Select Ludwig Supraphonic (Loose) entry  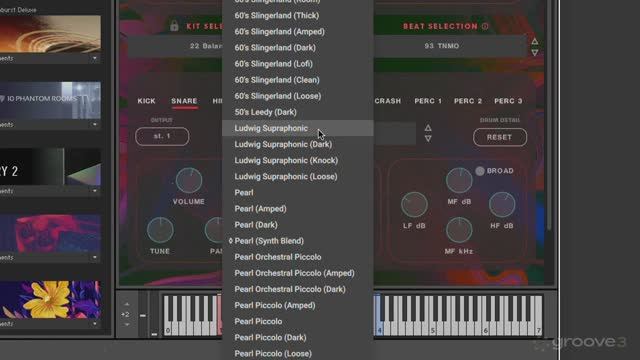click(298, 177)
